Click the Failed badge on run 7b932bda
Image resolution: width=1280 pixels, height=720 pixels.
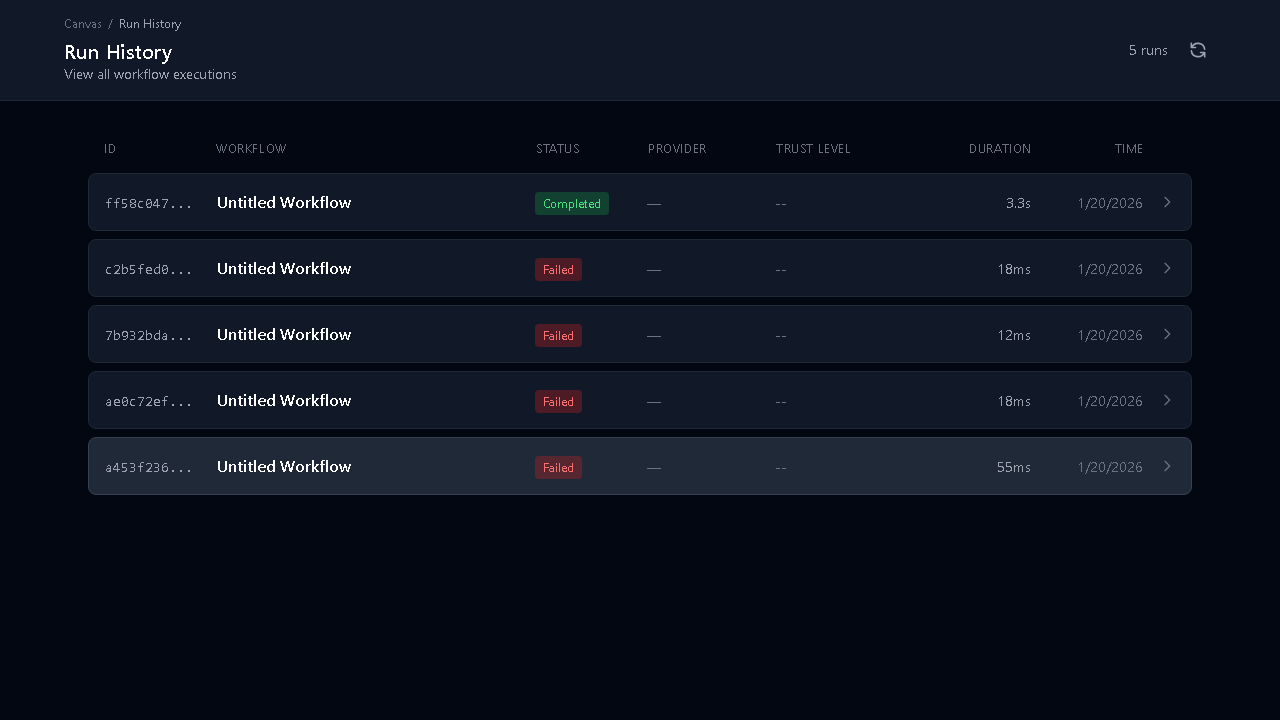(558, 335)
